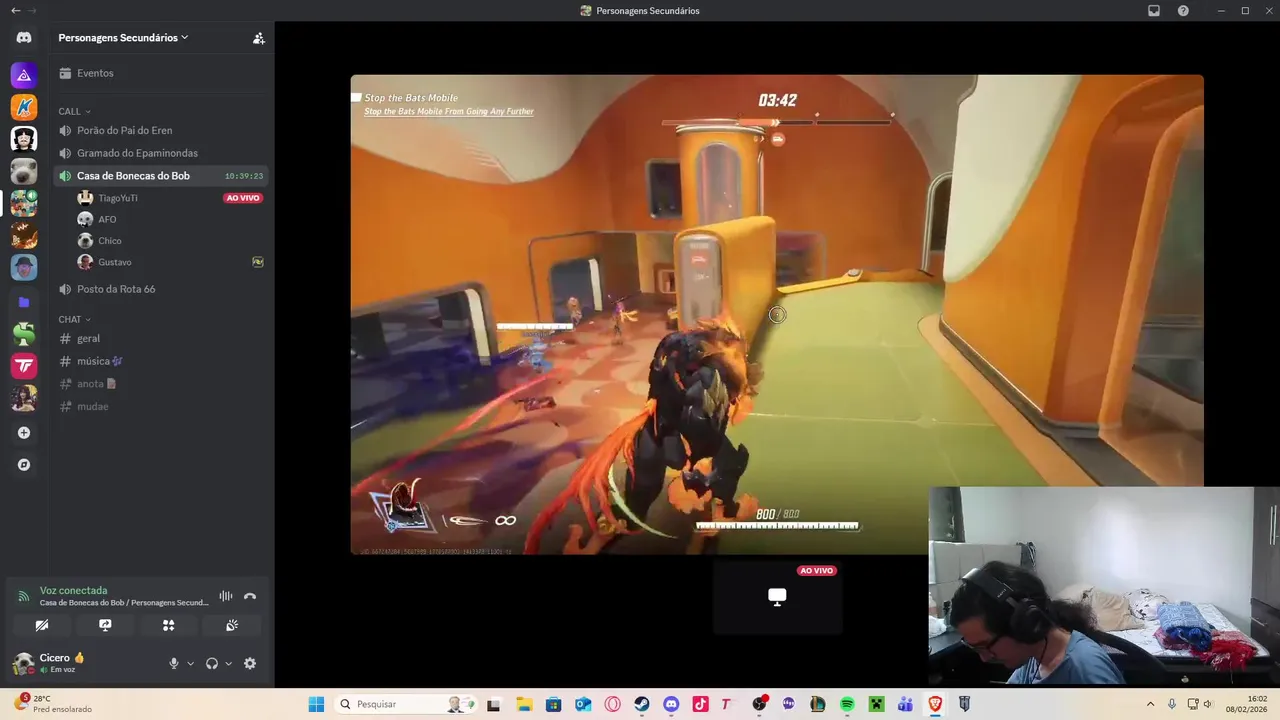This screenshot has width=1280, height=720.
Task: Open the purple triangle server icon
Action: pyautogui.click(x=24, y=75)
